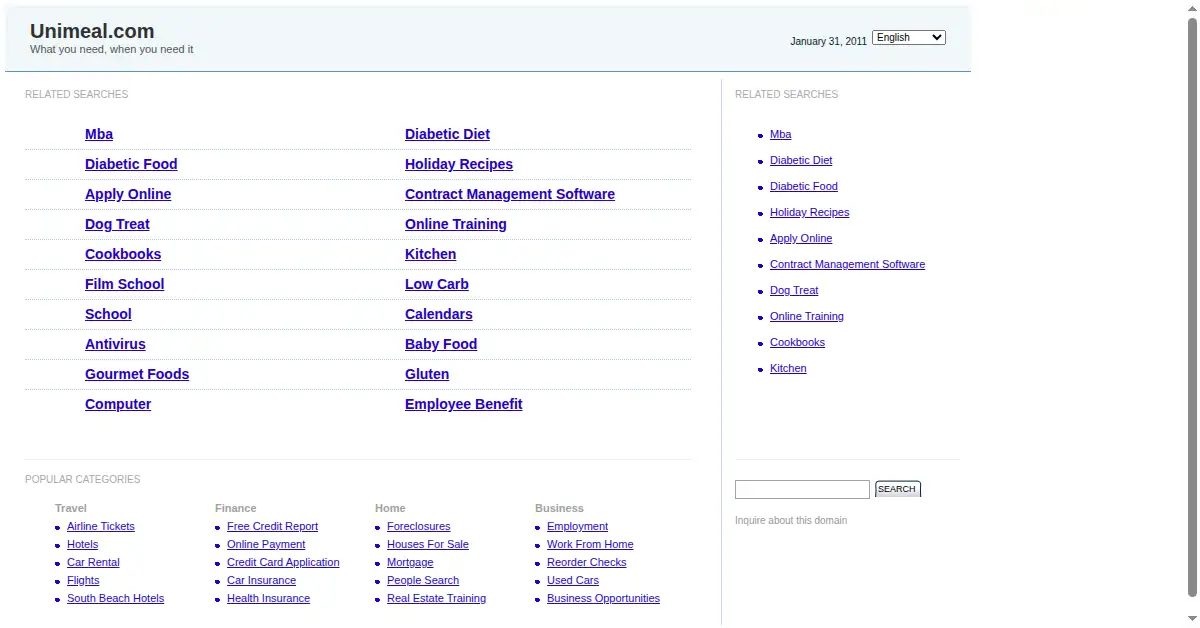Open the Baby Food link
This screenshot has height=628, width=1200.
pyautogui.click(x=441, y=344)
